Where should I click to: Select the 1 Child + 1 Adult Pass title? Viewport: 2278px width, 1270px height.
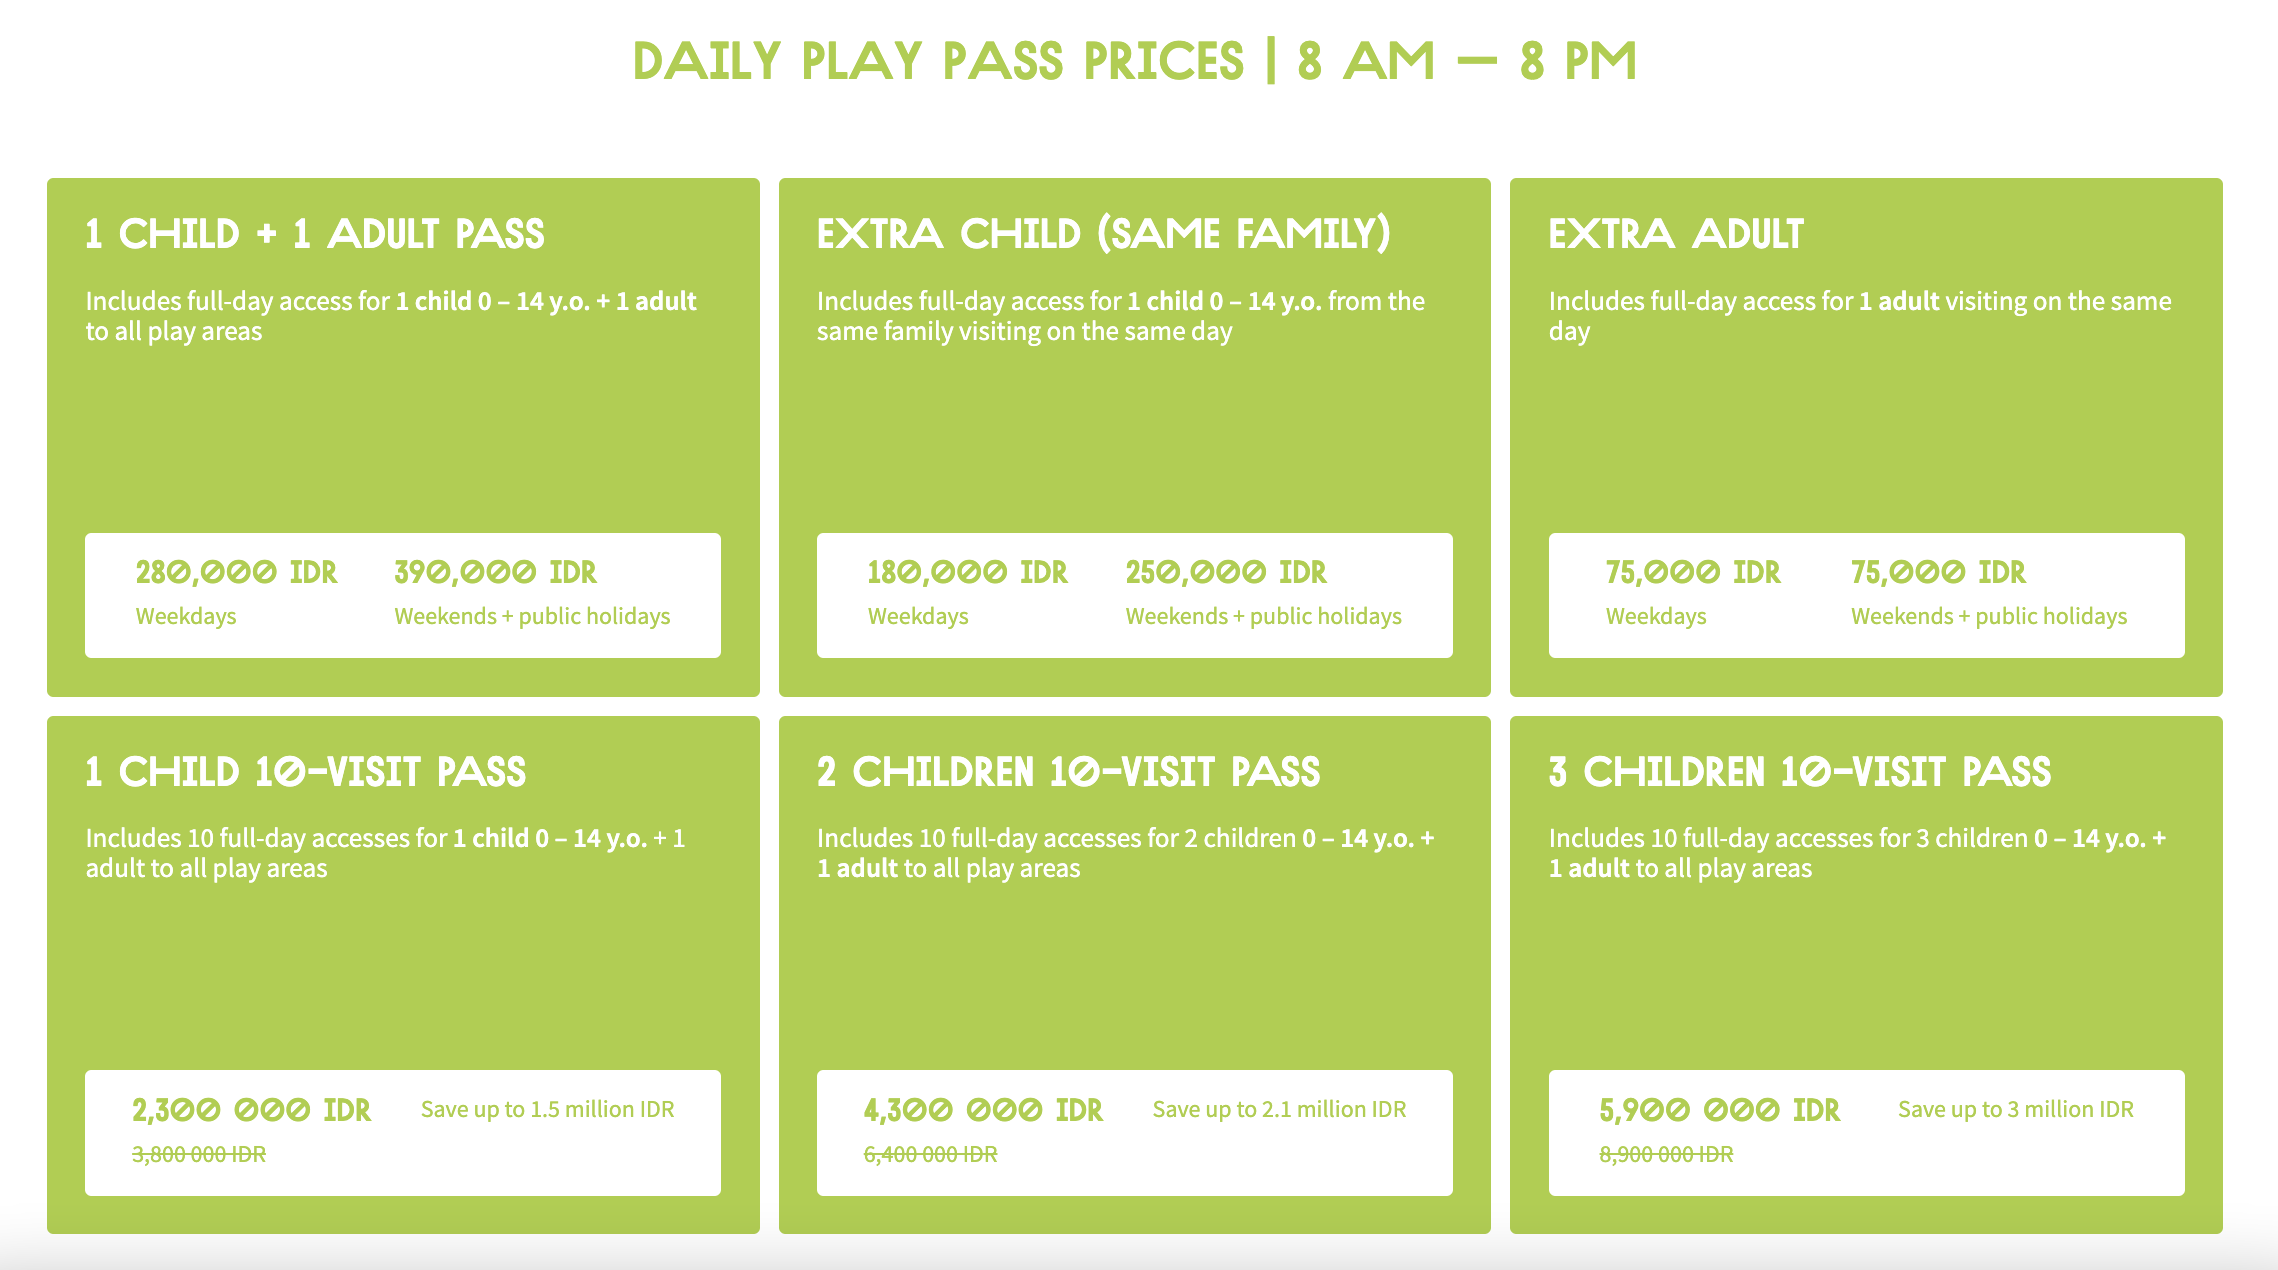click(315, 234)
